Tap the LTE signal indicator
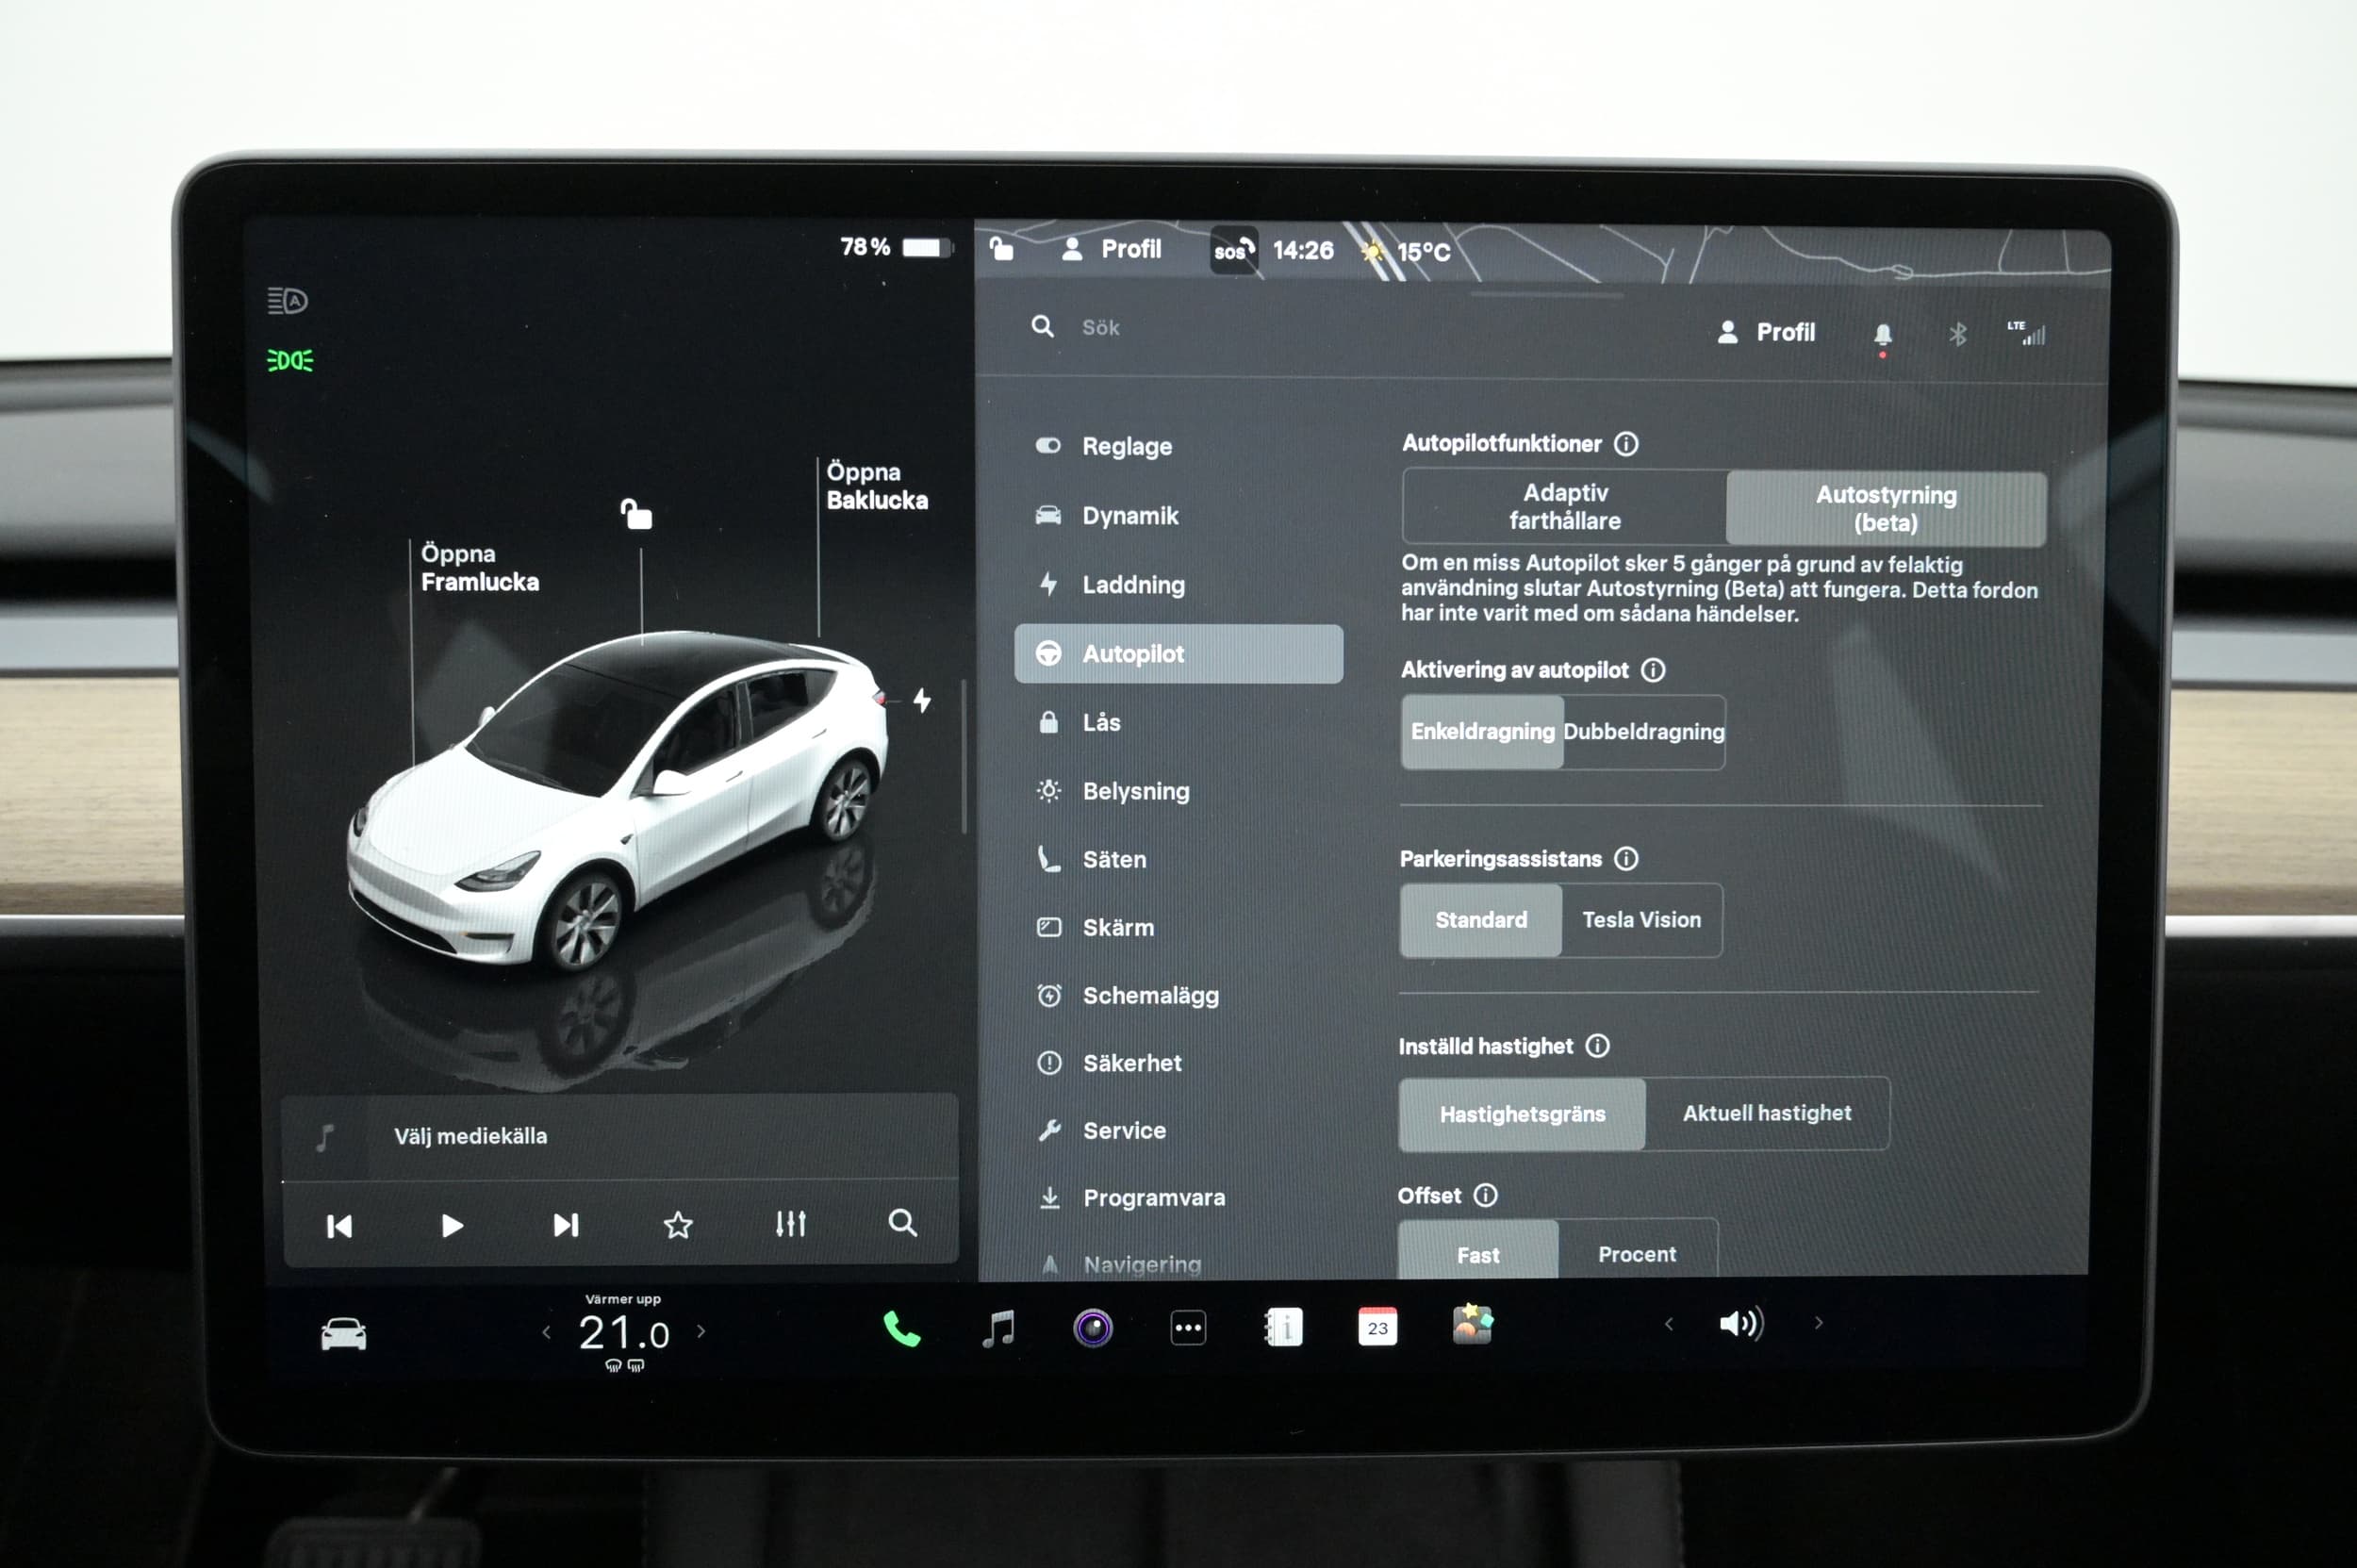2357x1568 pixels. click(x=2026, y=333)
